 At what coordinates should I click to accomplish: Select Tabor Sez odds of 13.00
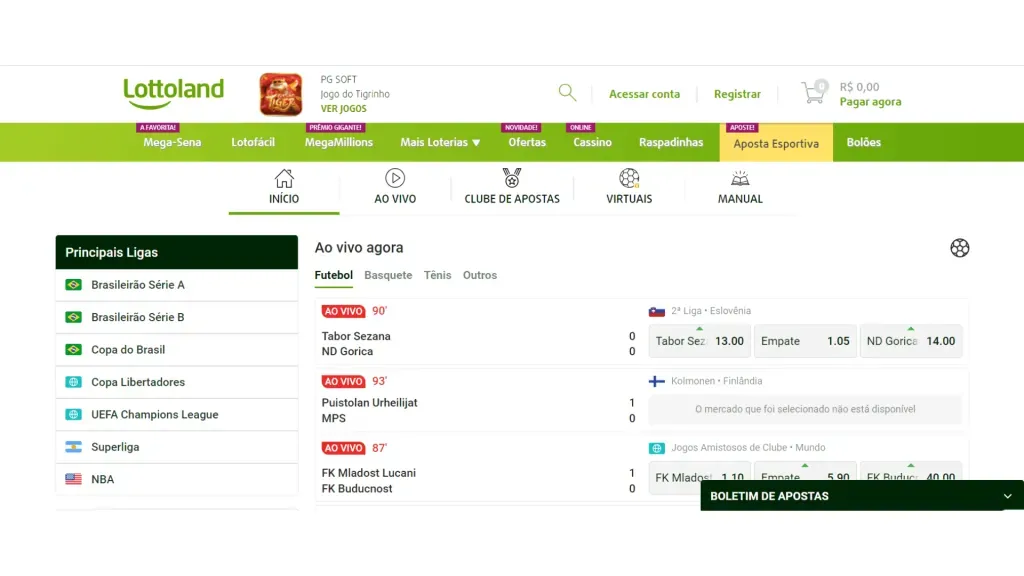(699, 341)
